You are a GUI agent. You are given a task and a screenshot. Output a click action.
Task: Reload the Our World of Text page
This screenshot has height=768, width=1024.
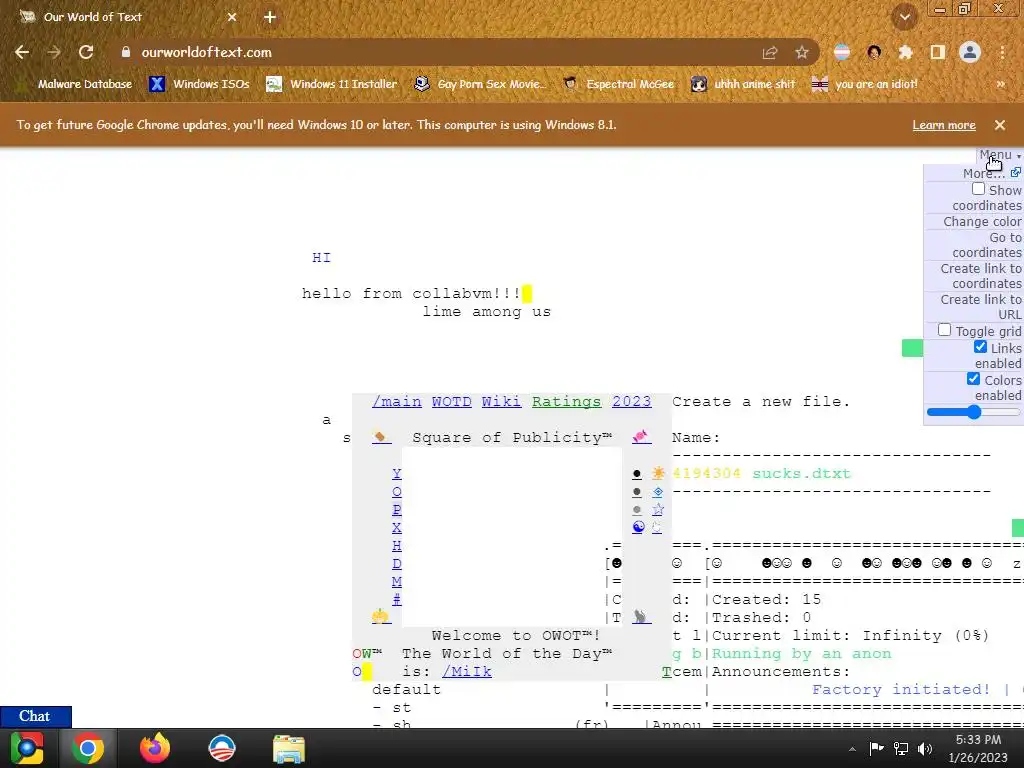[86, 52]
